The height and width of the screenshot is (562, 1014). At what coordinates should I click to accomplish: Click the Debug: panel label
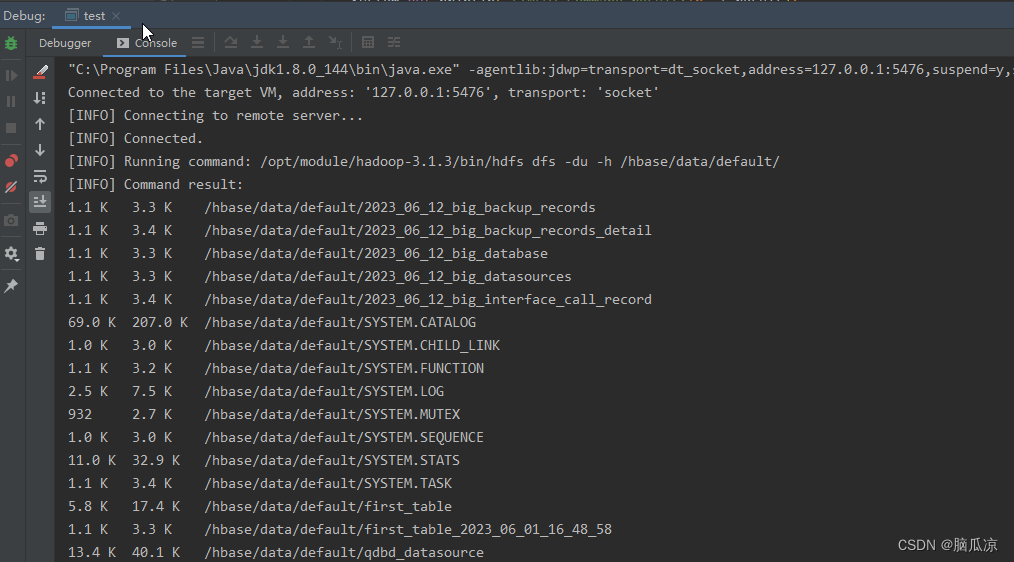tap(25, 16)
